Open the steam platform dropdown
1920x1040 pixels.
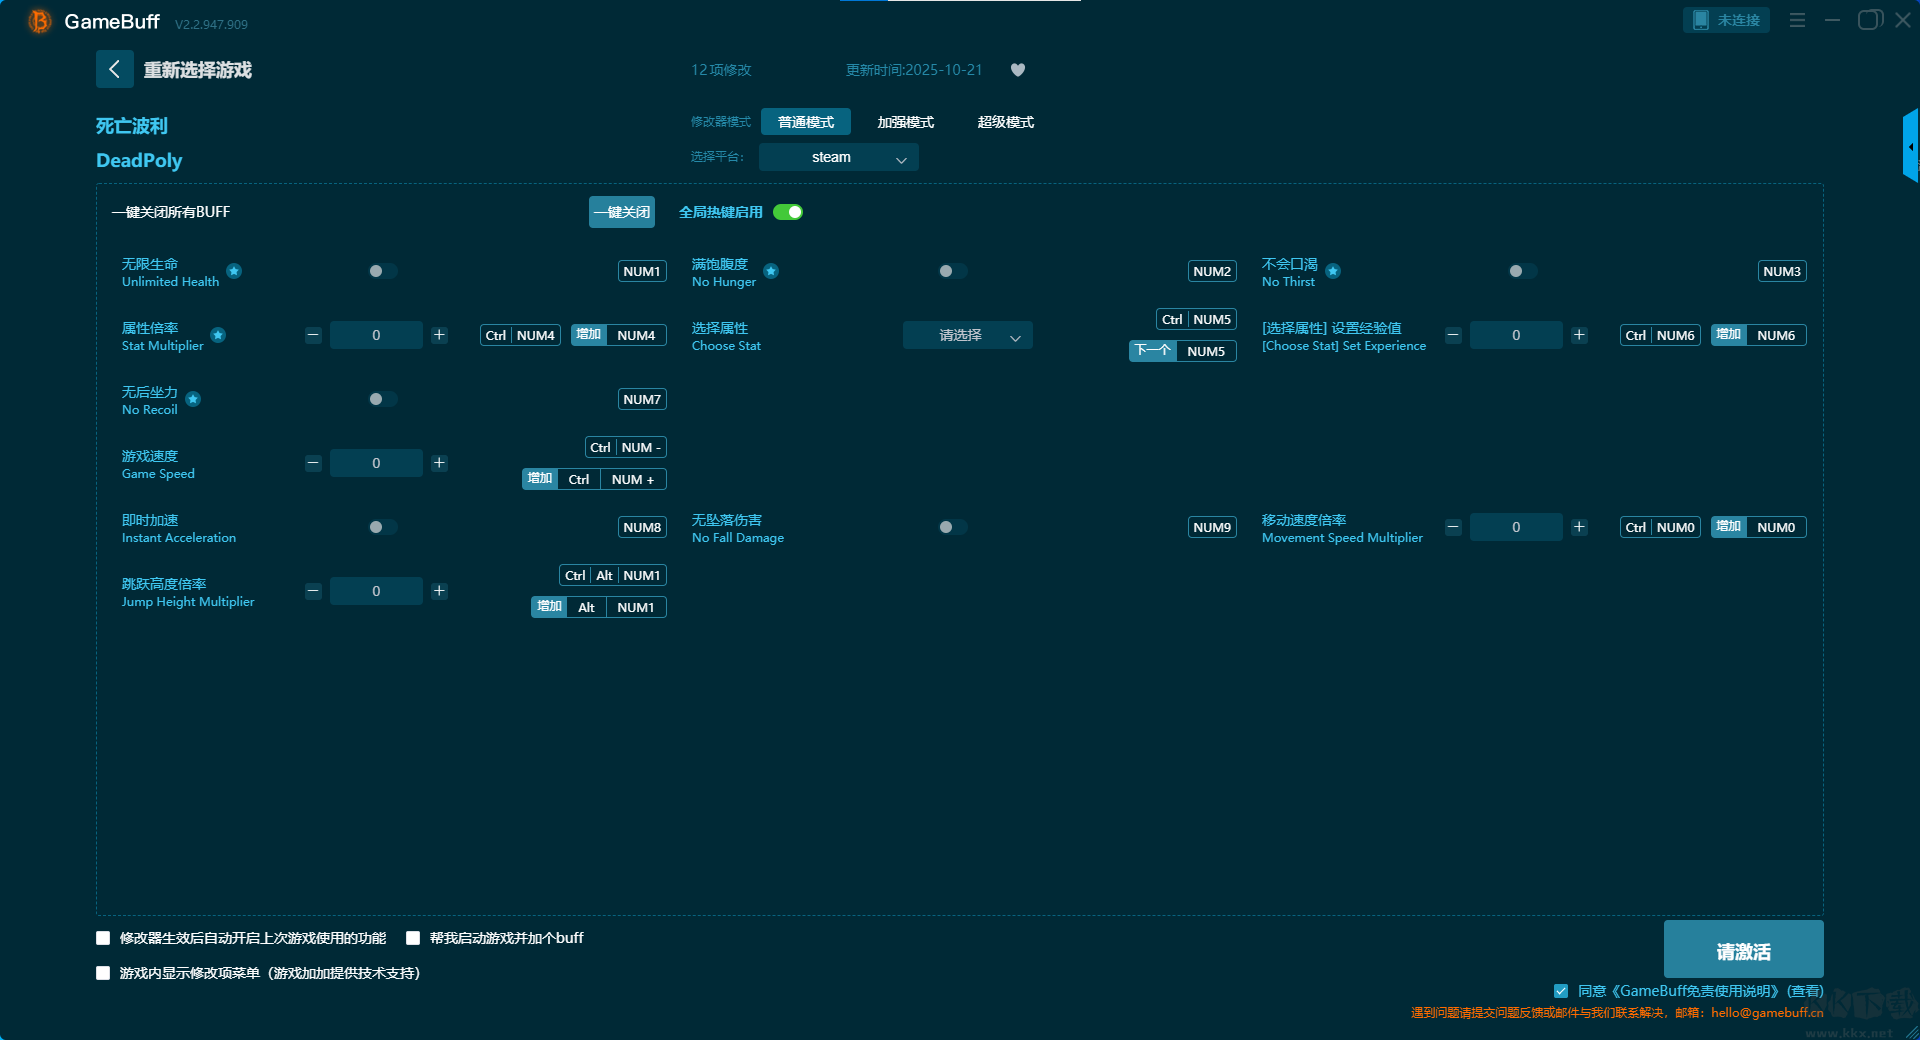pyautogui.click(x=839, y=157)
